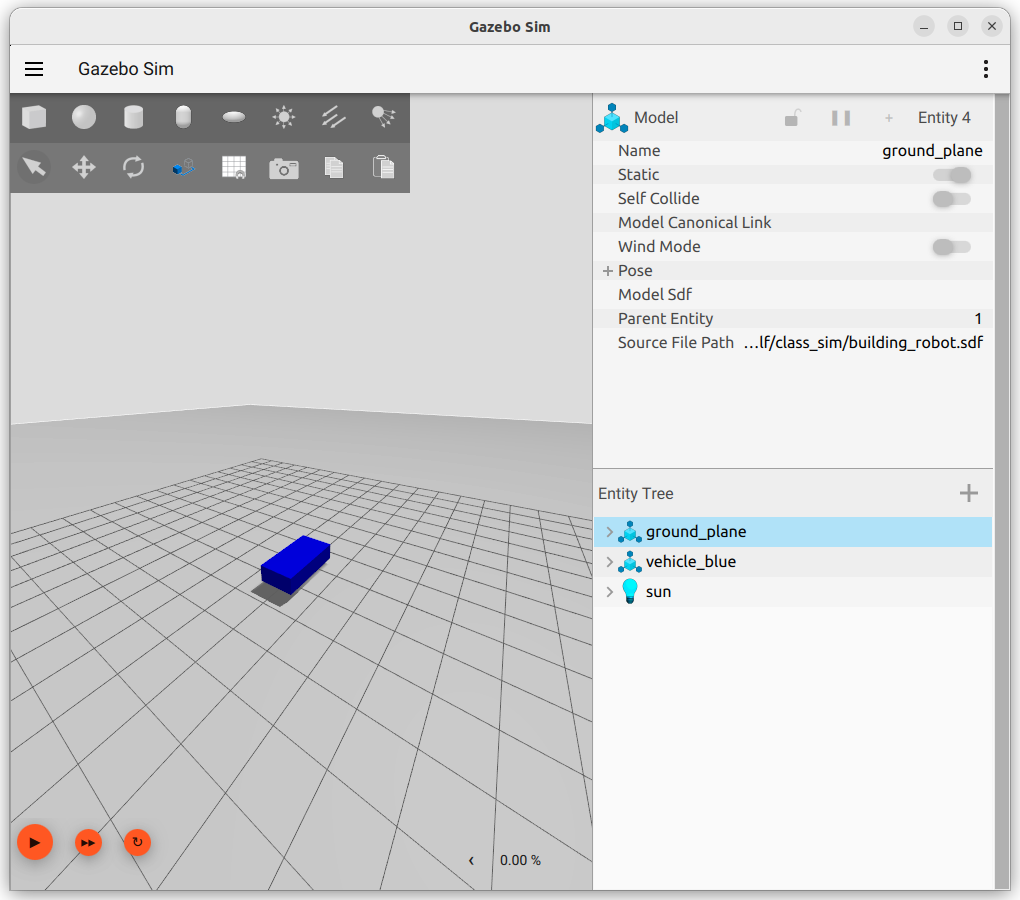Toggle the Static switch

point(951,175)
